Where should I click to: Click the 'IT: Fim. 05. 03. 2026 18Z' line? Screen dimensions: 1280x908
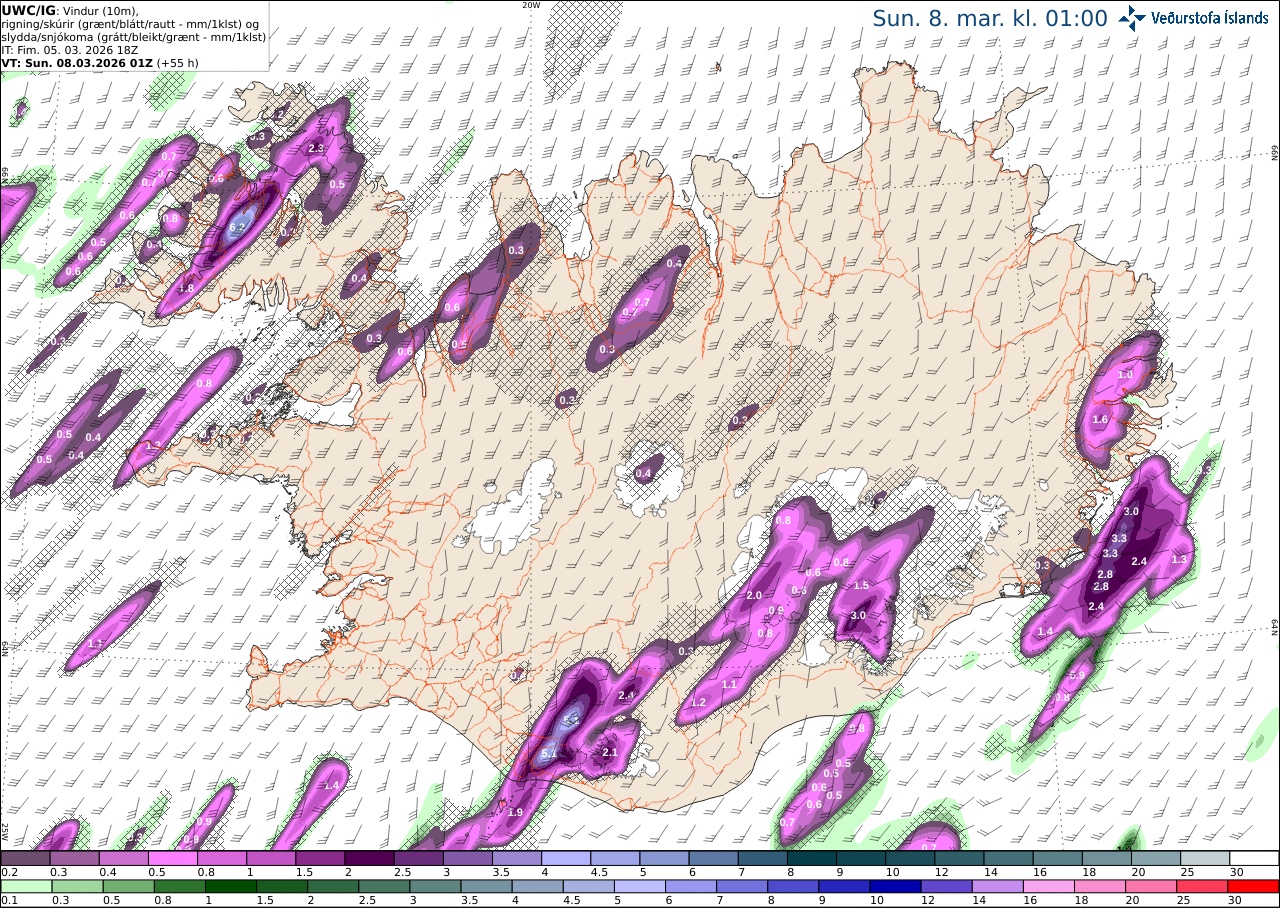70,49
